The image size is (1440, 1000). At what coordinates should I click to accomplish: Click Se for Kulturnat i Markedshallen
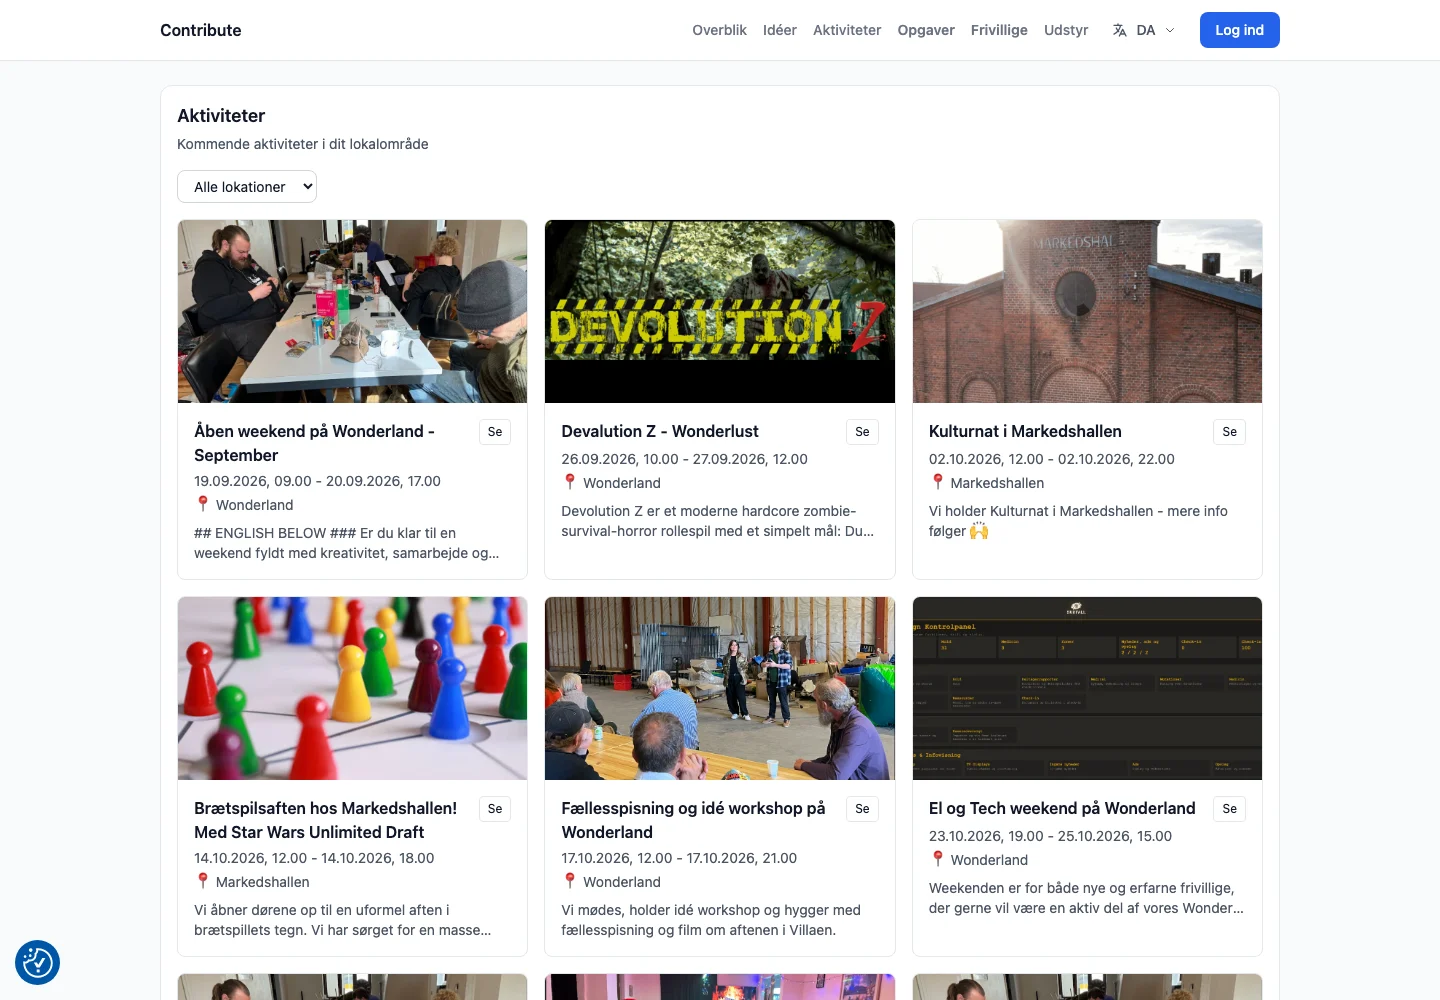(x=1230, y=432)
